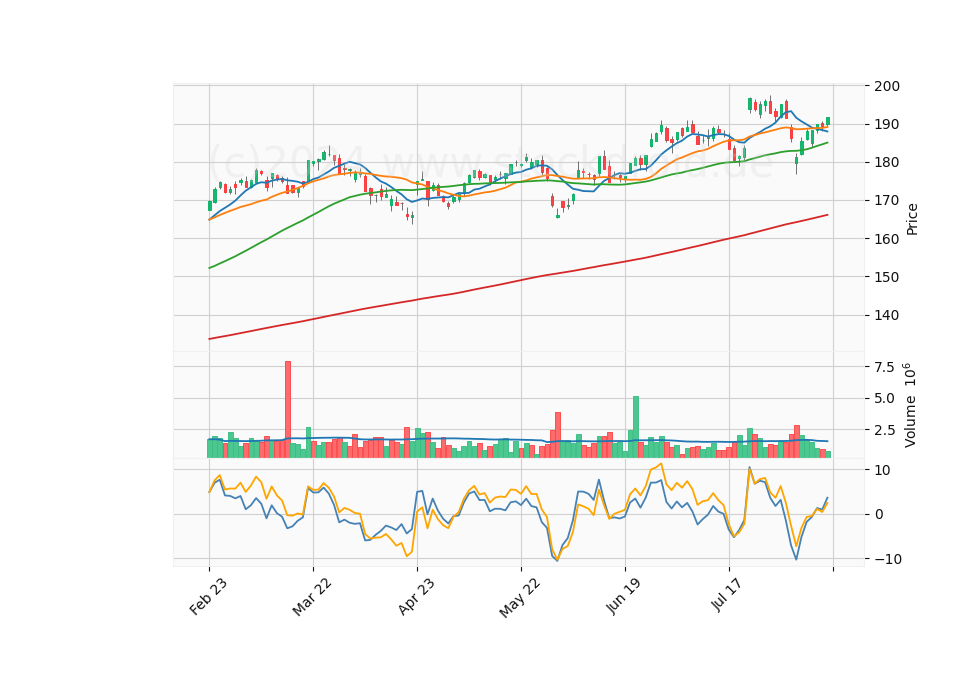Click the 'Jun 19' date label
This screenshot has height=690, width=960.
point(624,596)
